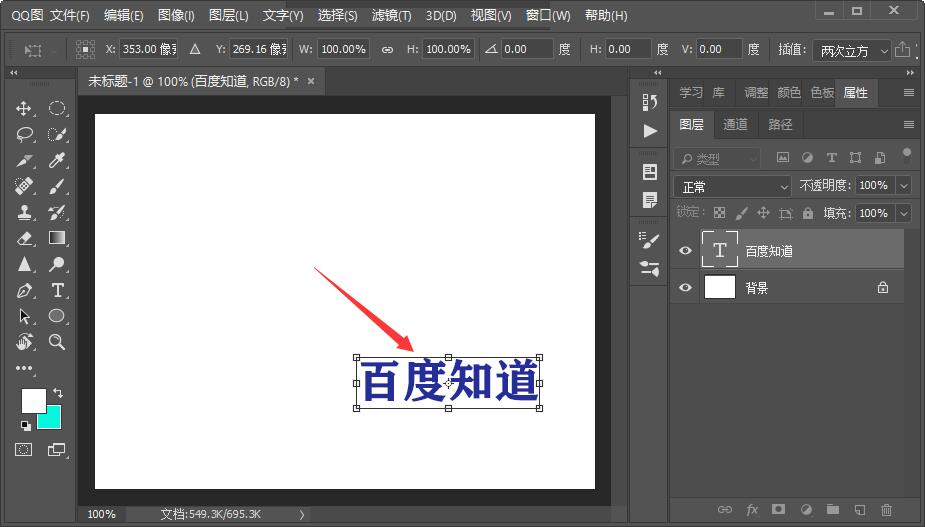Open the Layers panel options menu
This screenshot has width=925, height=527.
pyautogui.click(x=908, y=125)
